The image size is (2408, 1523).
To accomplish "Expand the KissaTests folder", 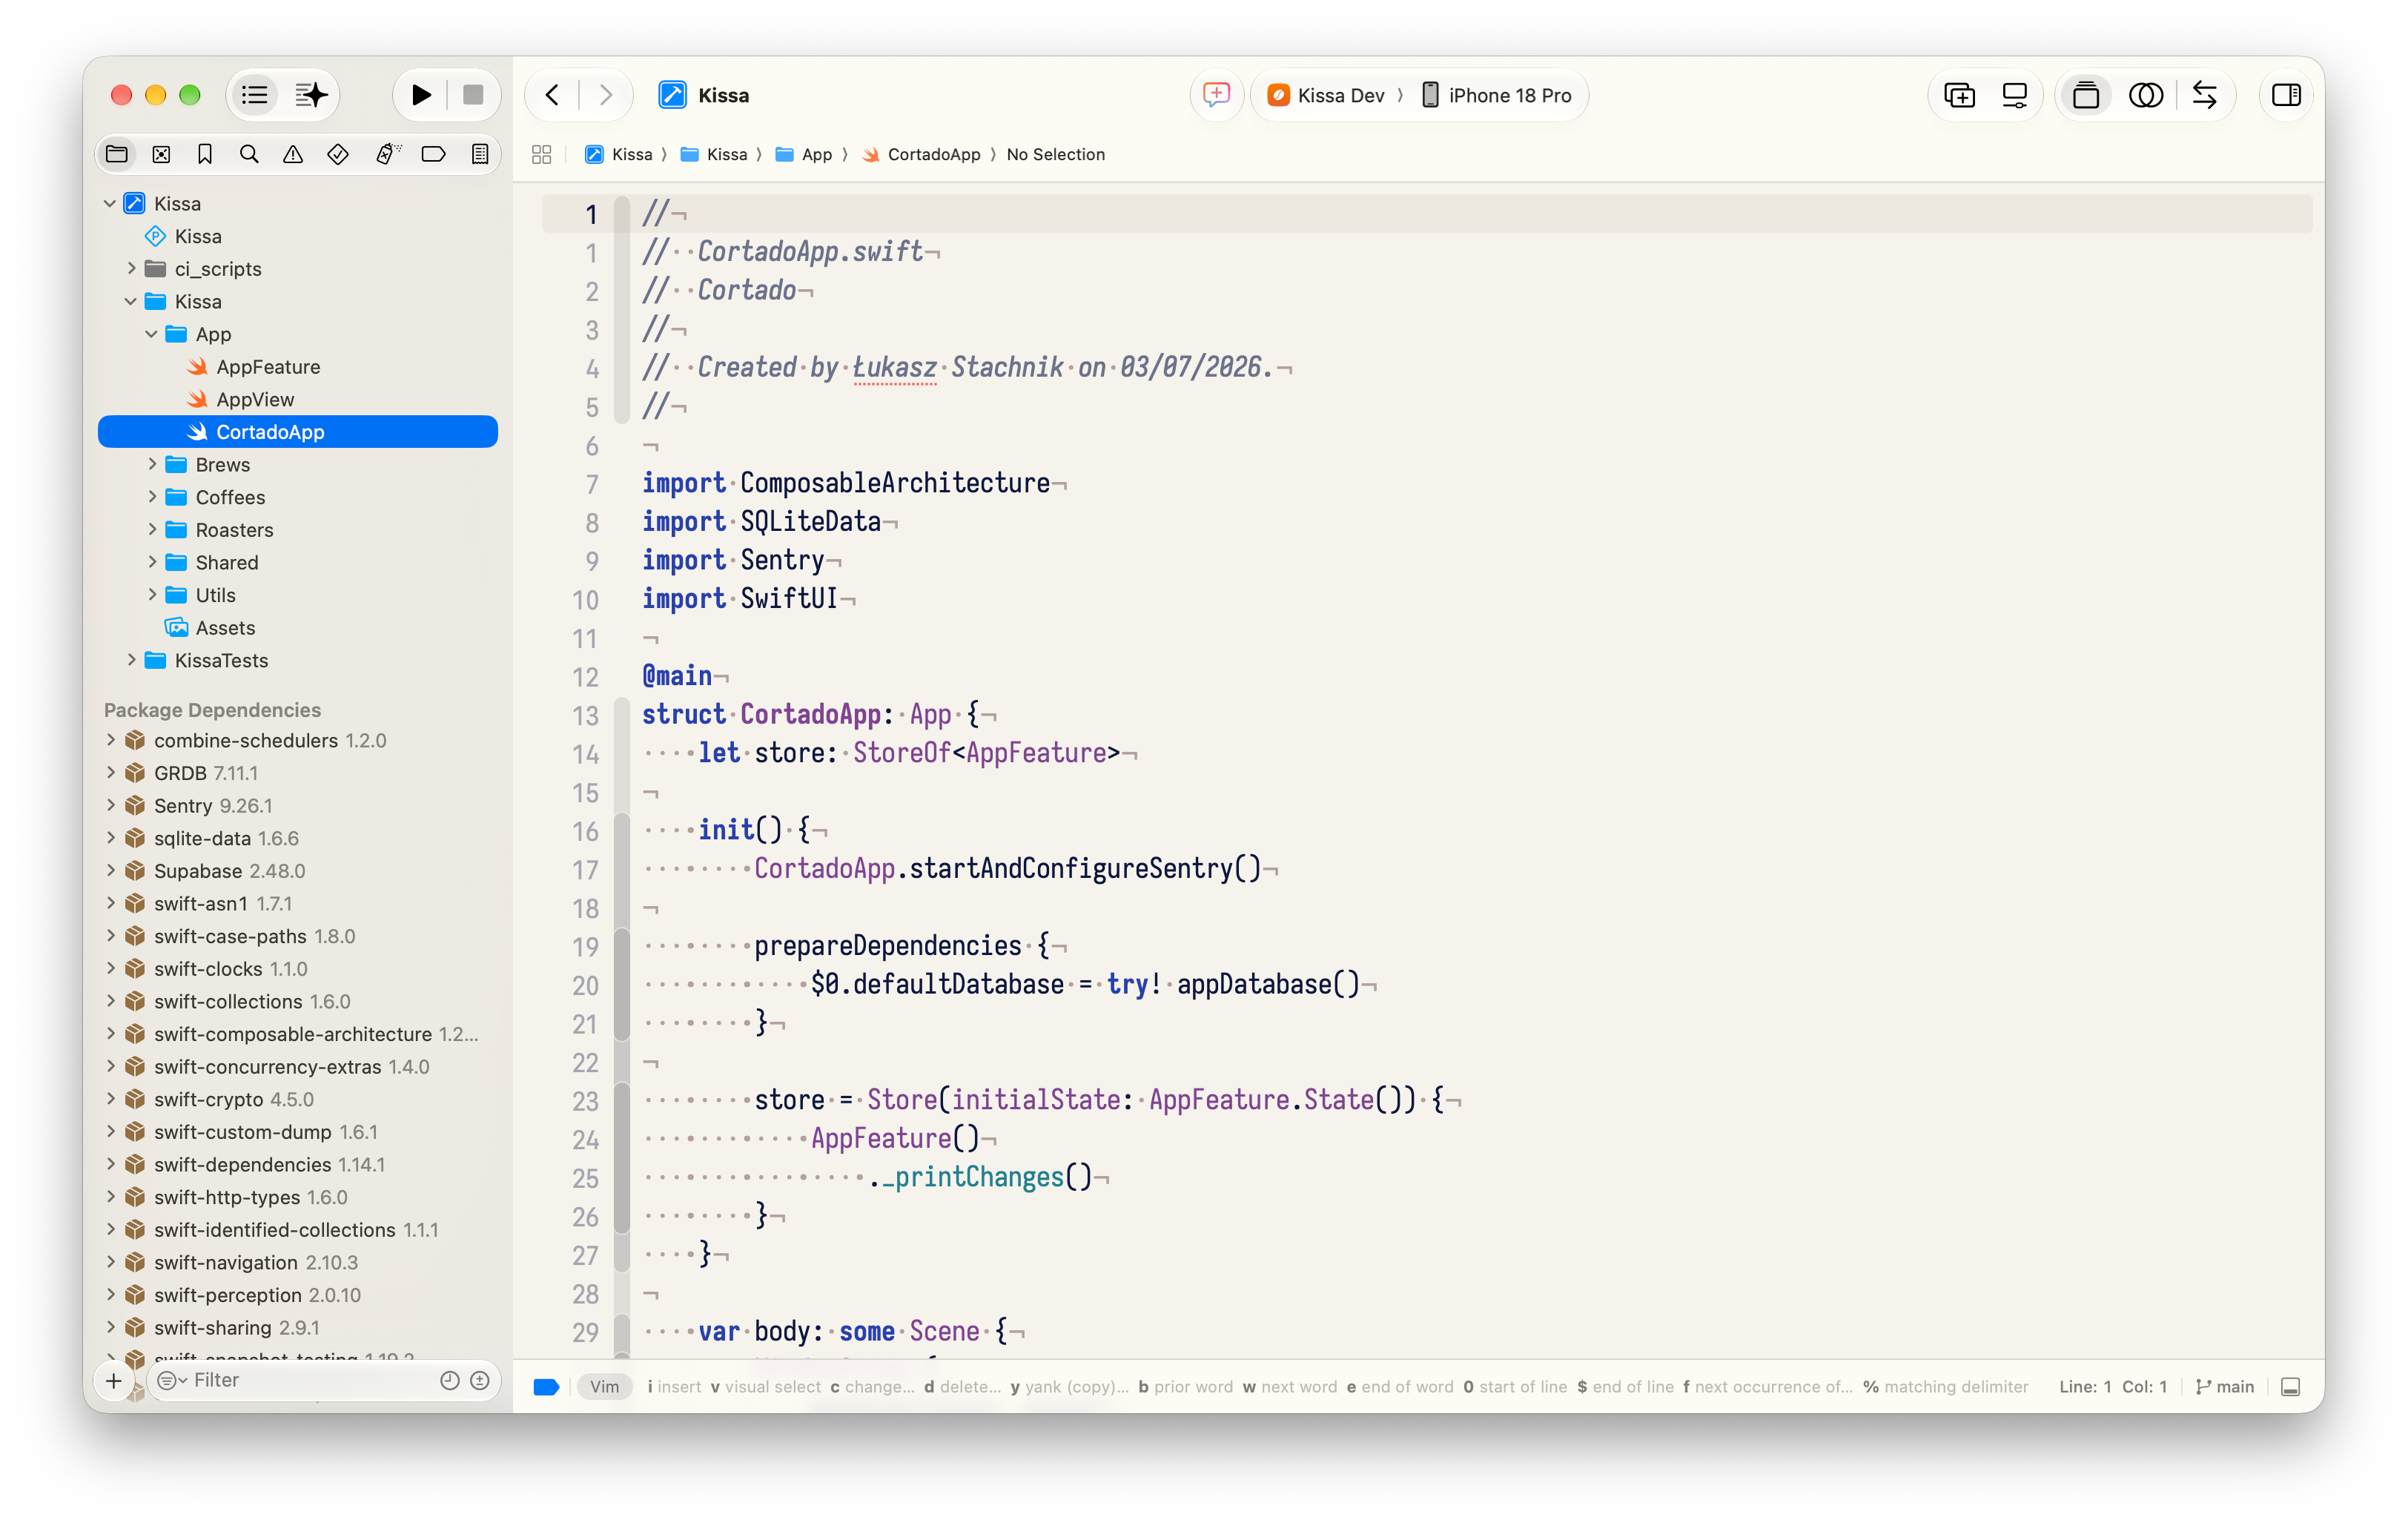I will click(x=131, y=660).
